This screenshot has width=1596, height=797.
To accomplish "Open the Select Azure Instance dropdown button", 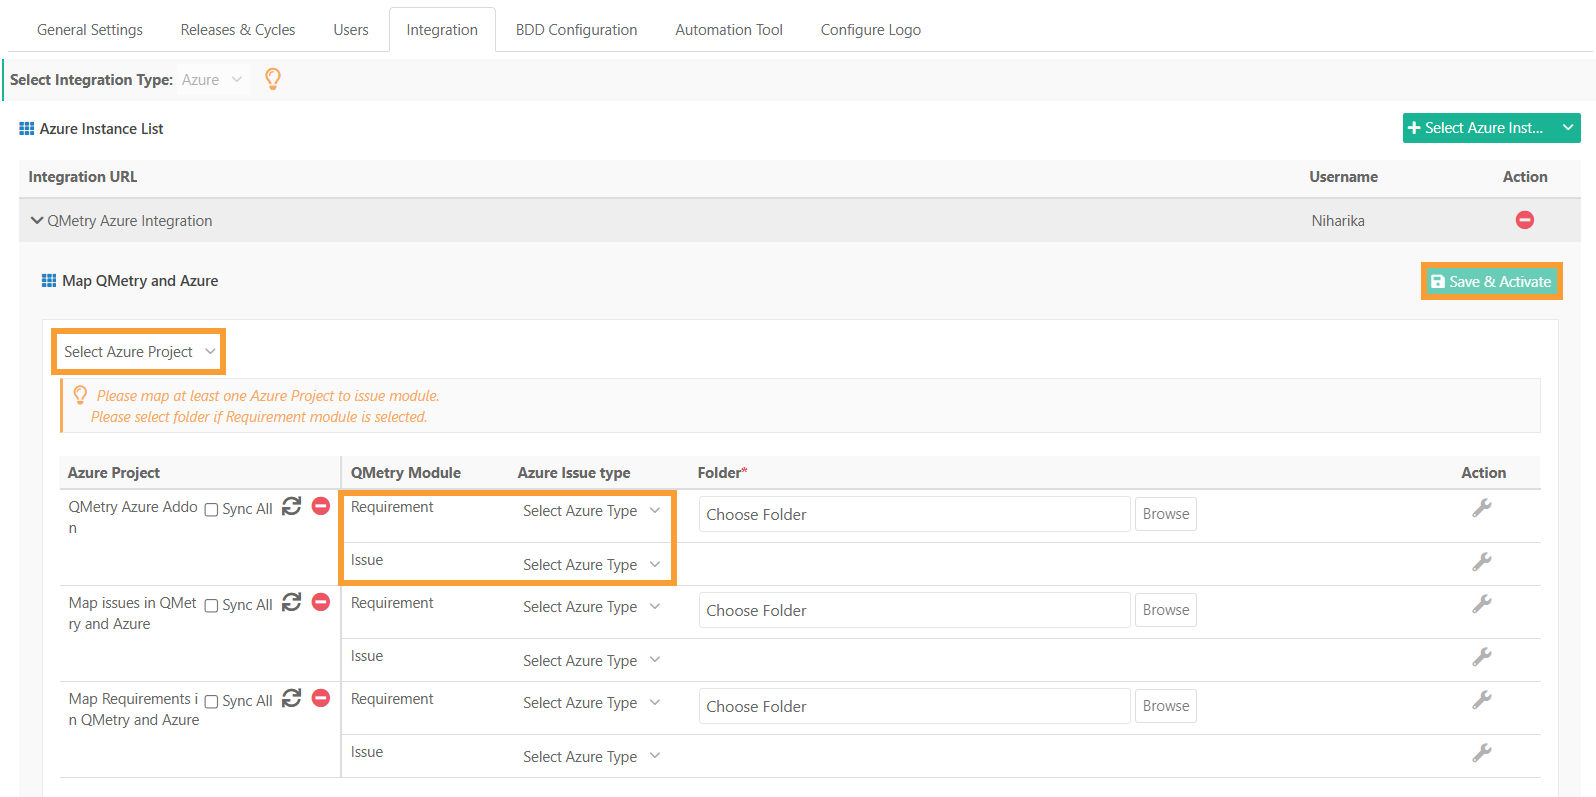I will [1491, 128].
